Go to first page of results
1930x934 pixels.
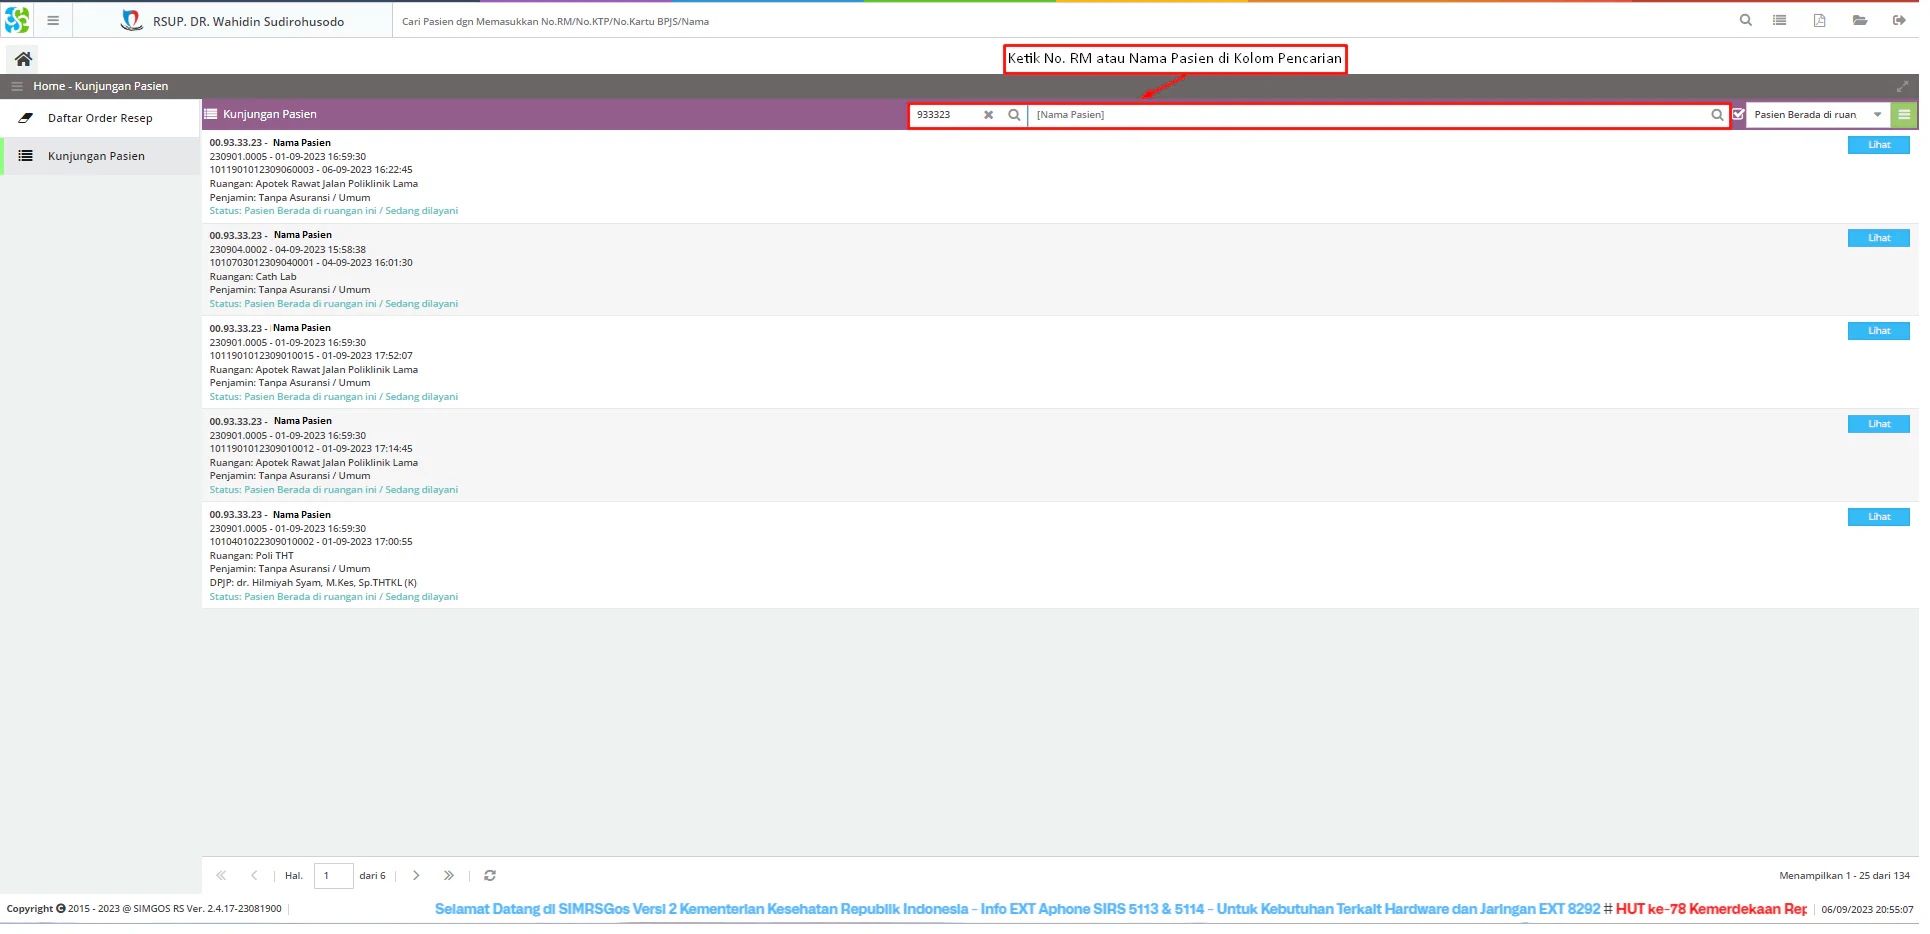tap(221, 876)
